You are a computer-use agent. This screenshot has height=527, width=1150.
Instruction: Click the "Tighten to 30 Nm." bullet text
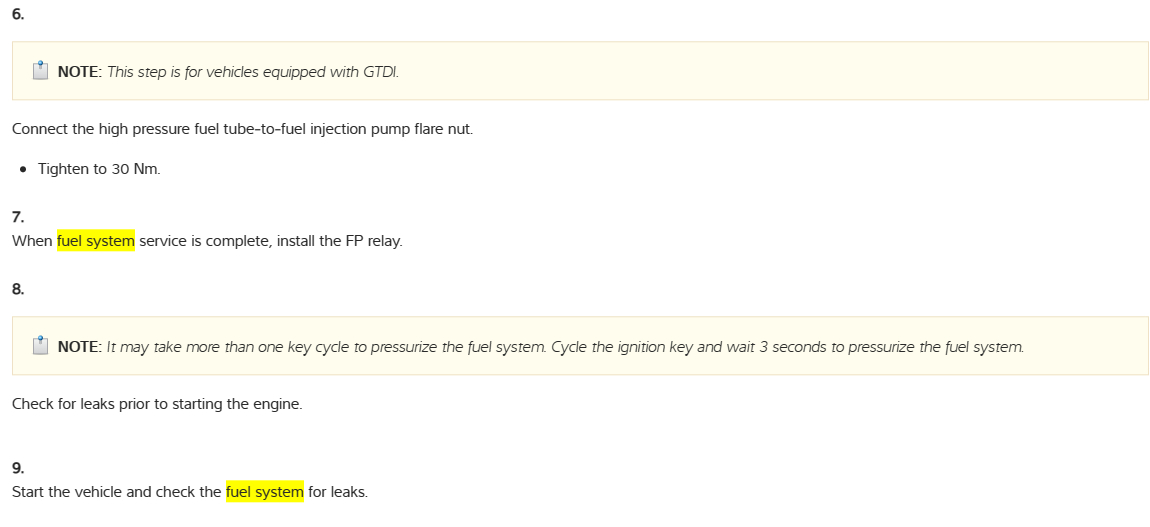point(99,169)
